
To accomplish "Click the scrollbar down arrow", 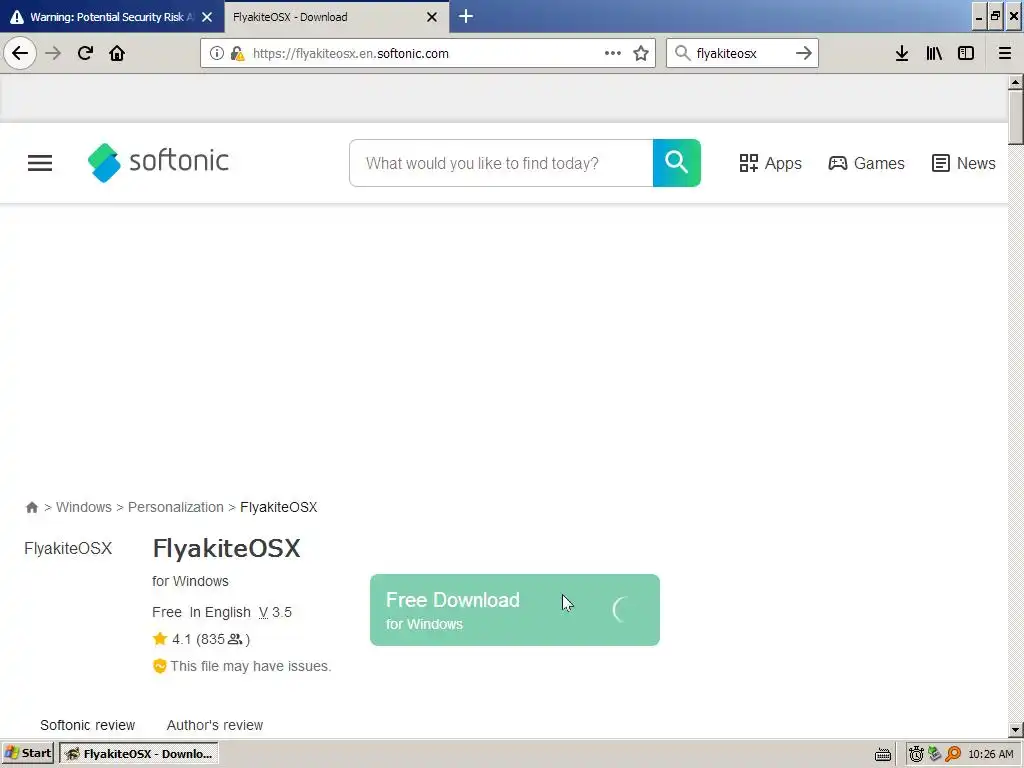I will pos(1015,730).
